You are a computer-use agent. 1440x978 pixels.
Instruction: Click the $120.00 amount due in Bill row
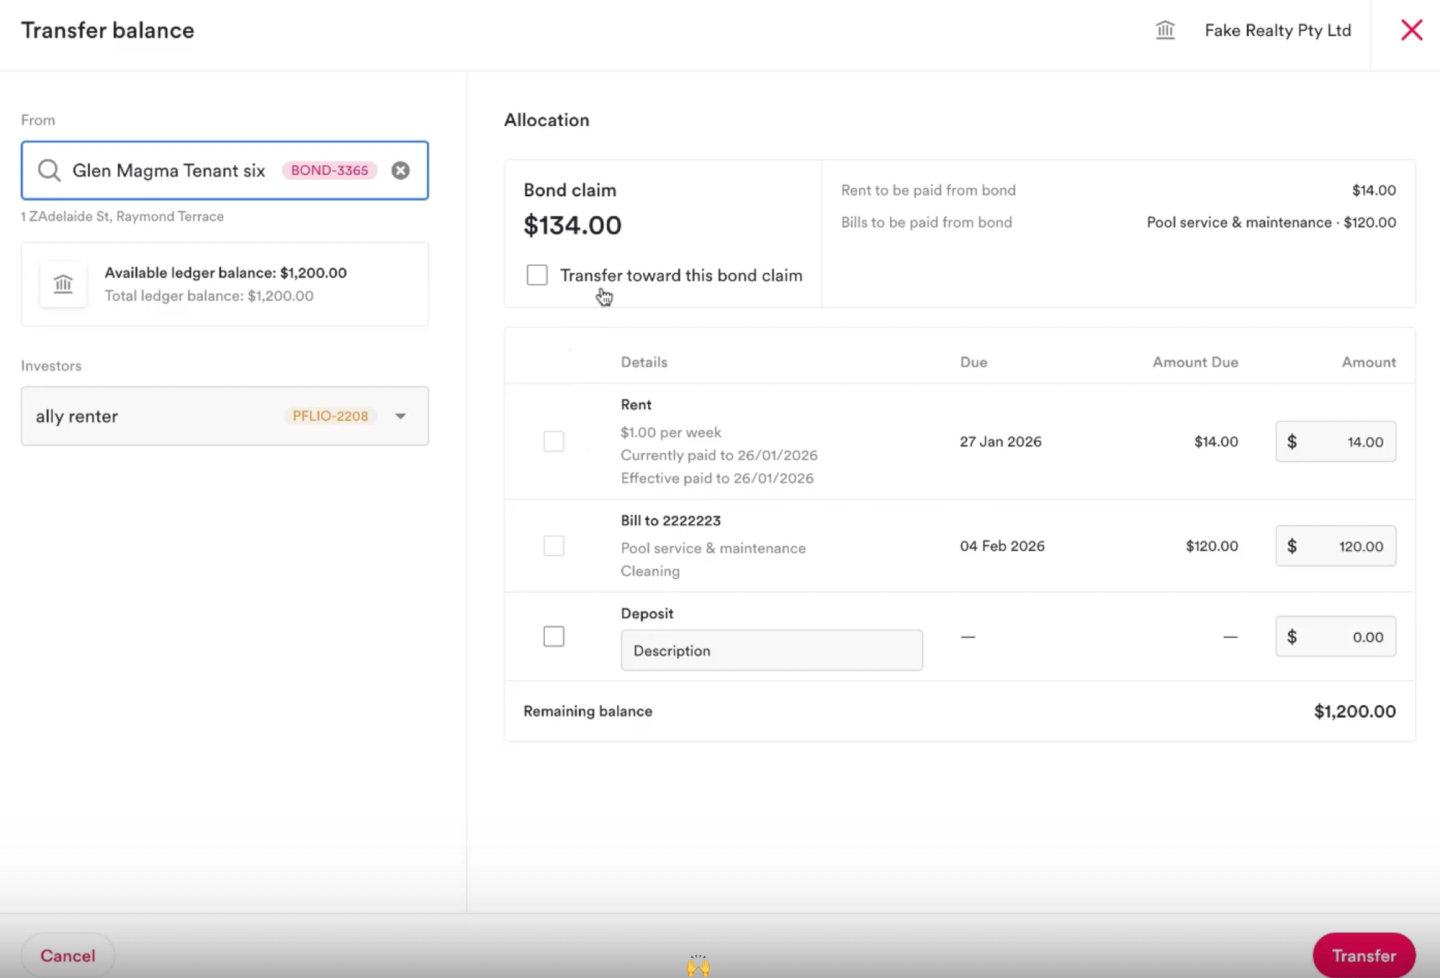point(1212,546)
